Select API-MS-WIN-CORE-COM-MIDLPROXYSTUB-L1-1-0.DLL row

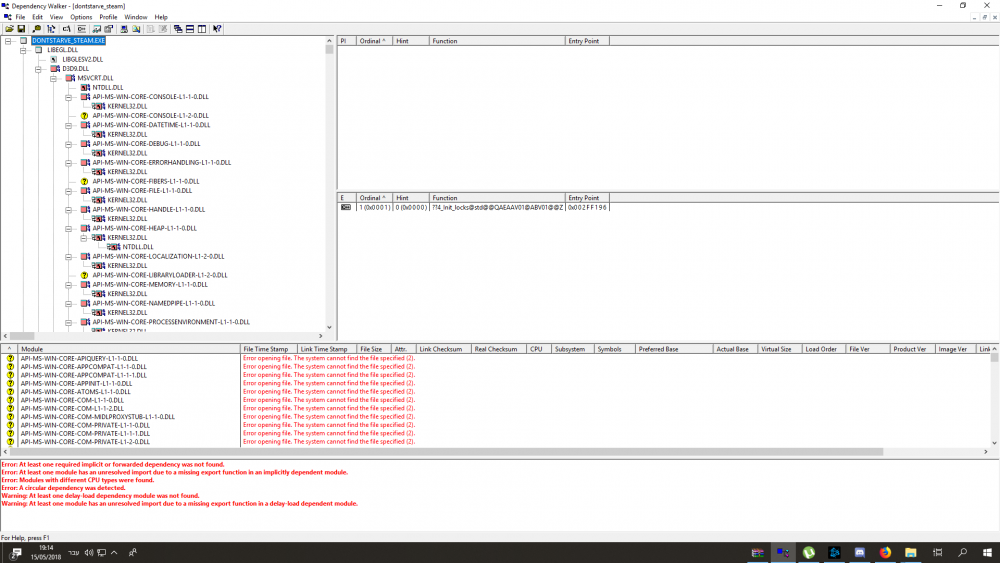pyautogui.click(x=98, y=417)
